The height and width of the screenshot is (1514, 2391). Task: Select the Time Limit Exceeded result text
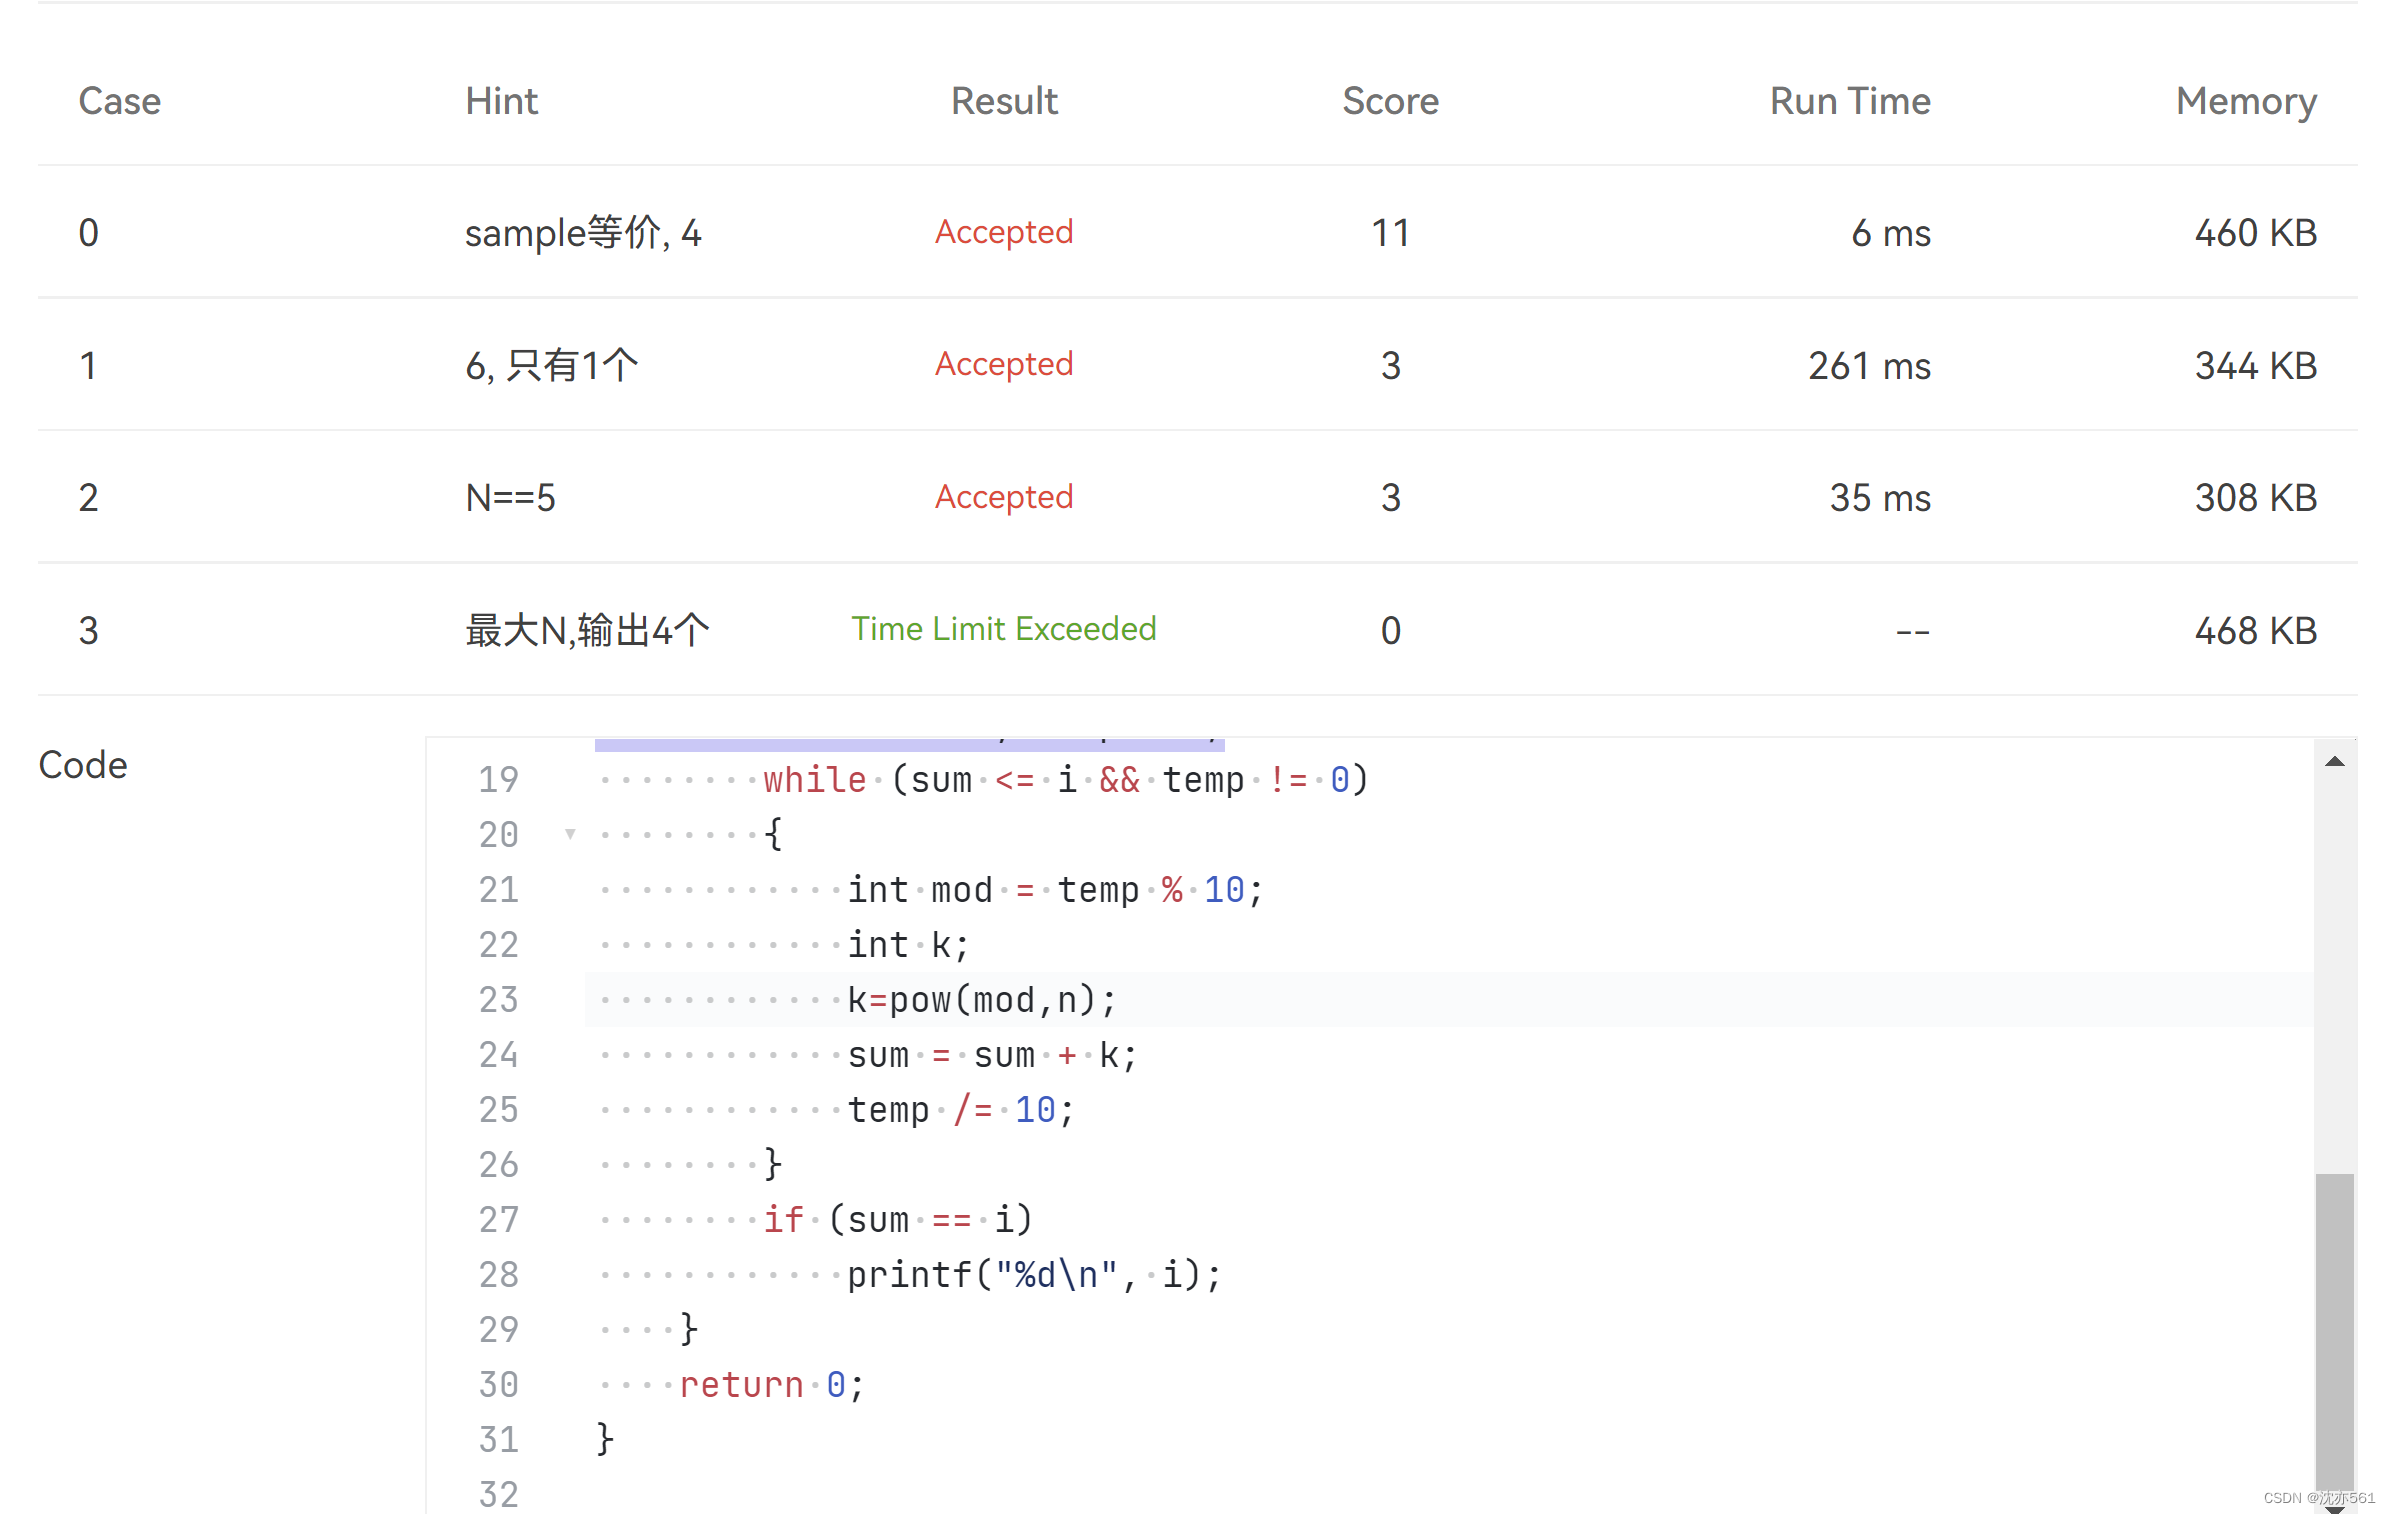click(1003, 629)
